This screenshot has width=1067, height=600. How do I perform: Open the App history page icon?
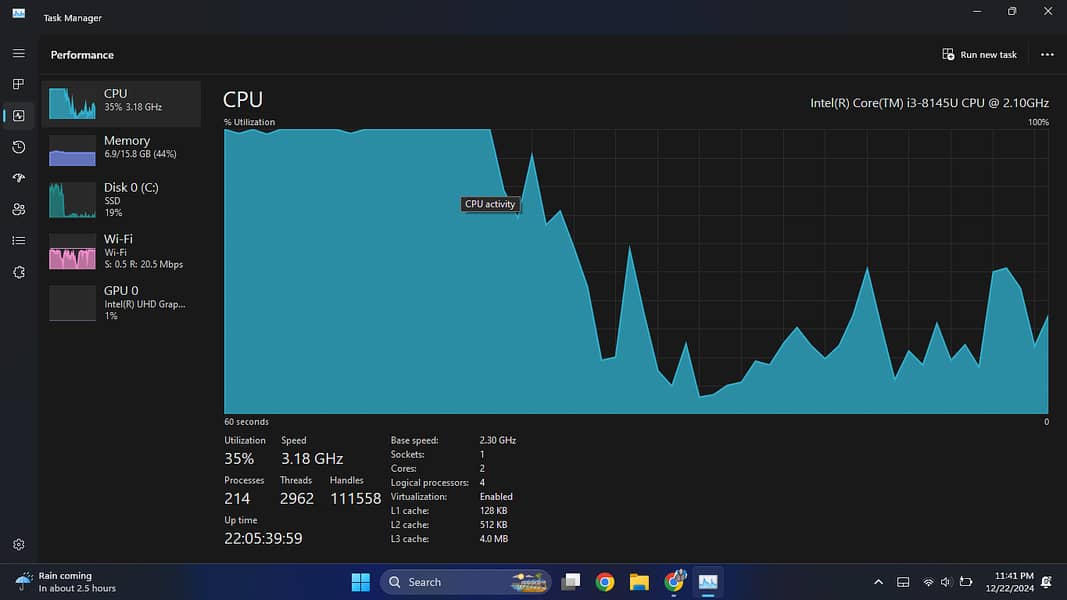tap(18, 147)
